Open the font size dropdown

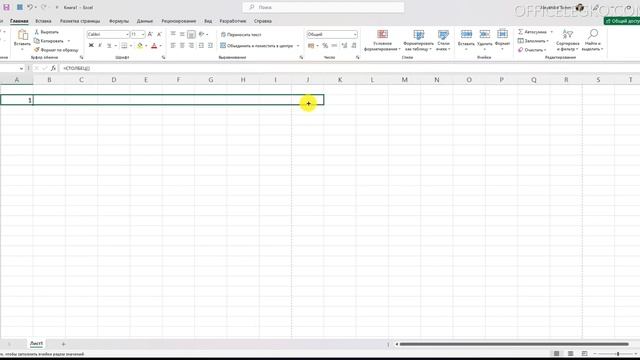pos(143,34)
